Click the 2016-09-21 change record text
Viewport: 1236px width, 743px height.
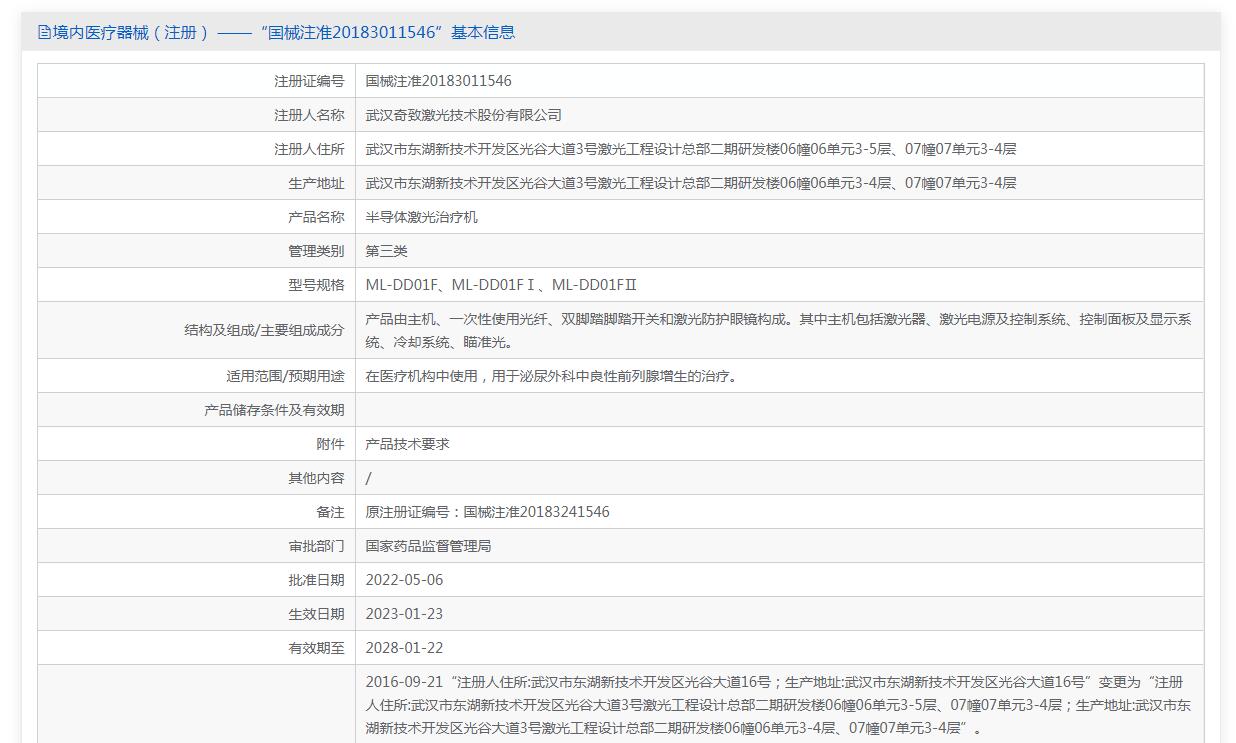point(778,705)
